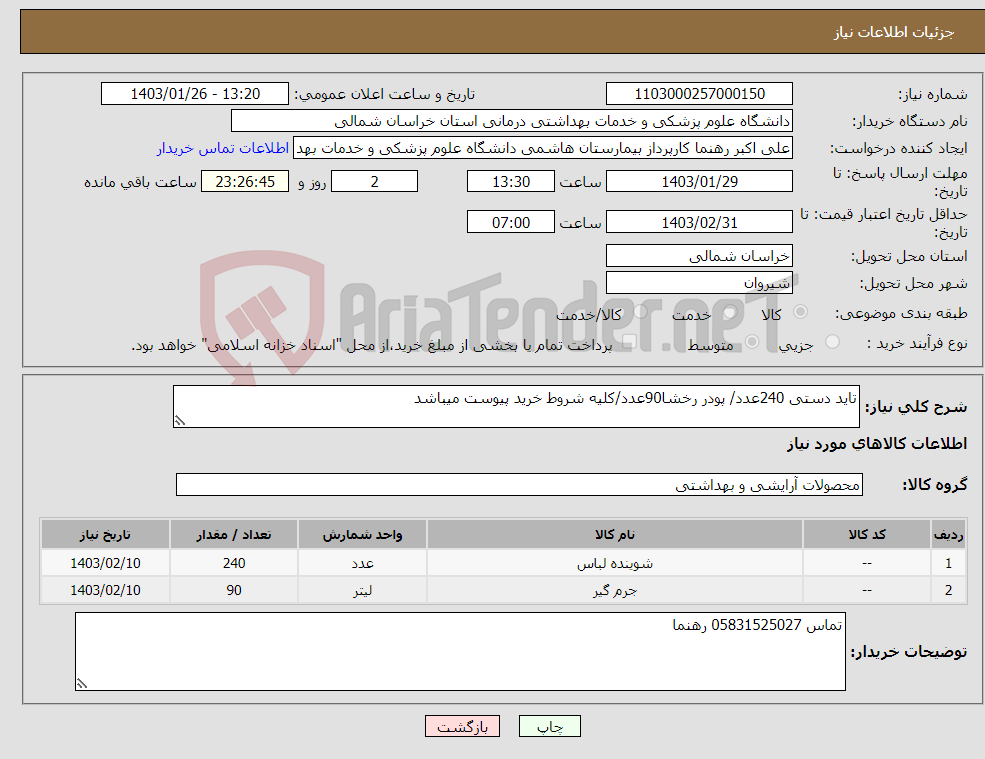Click the جزئیات اطلاعات نیاز page title

(x=894, y=32)
